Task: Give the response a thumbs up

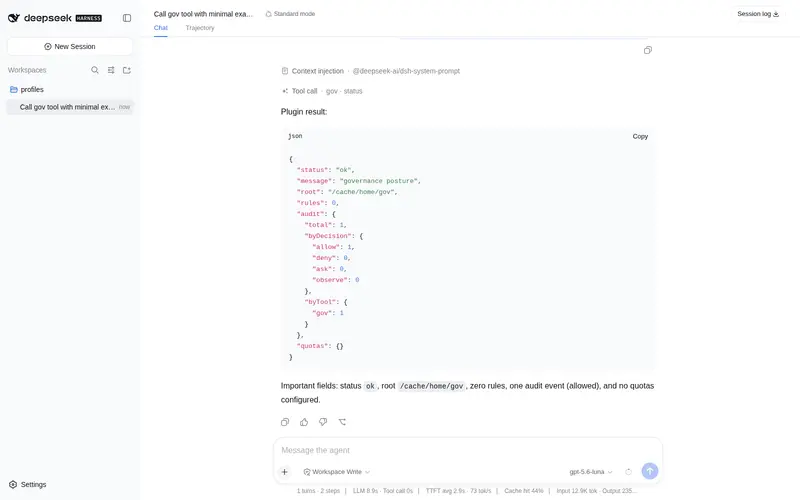Action: pos(304,422)
